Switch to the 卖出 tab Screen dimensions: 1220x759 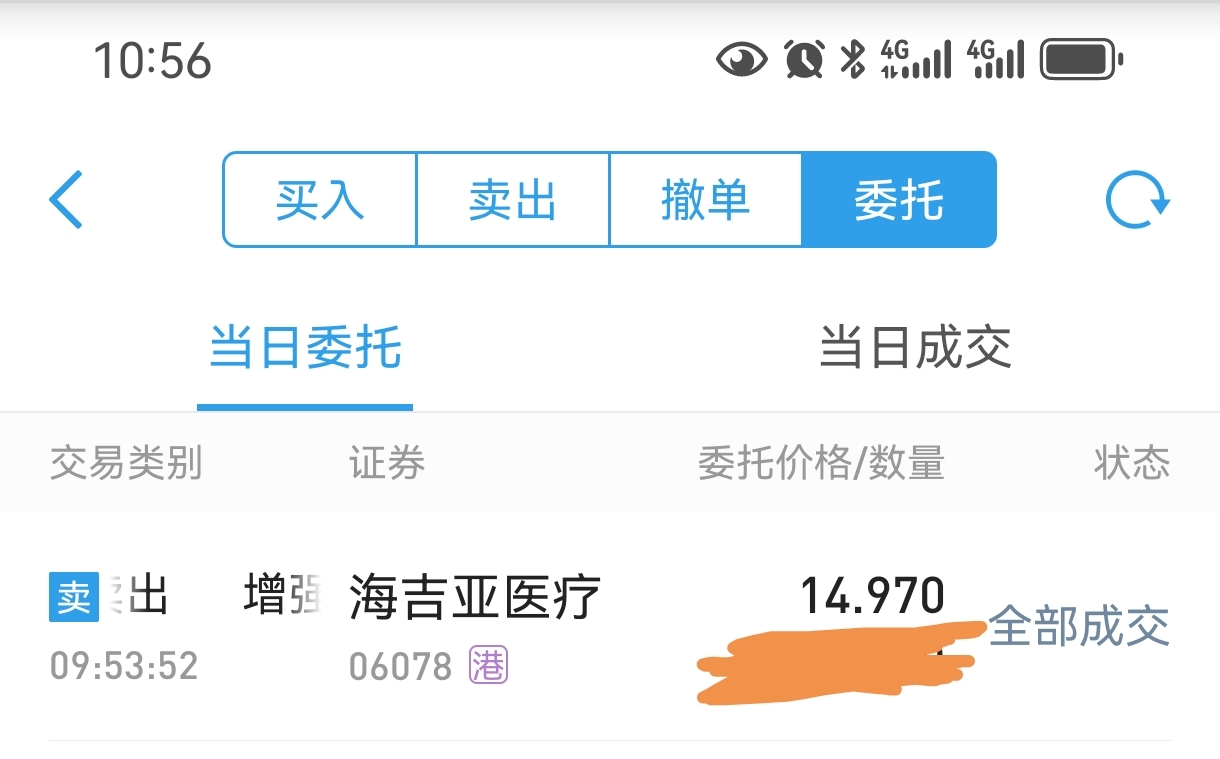pyautogui.click(x=513, y=199)
